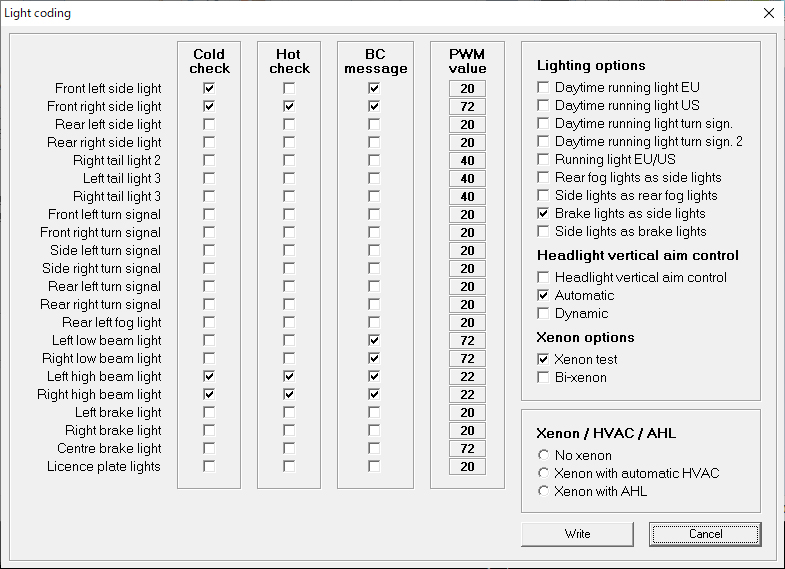Select Xenon with AHL

click(543, 491)
